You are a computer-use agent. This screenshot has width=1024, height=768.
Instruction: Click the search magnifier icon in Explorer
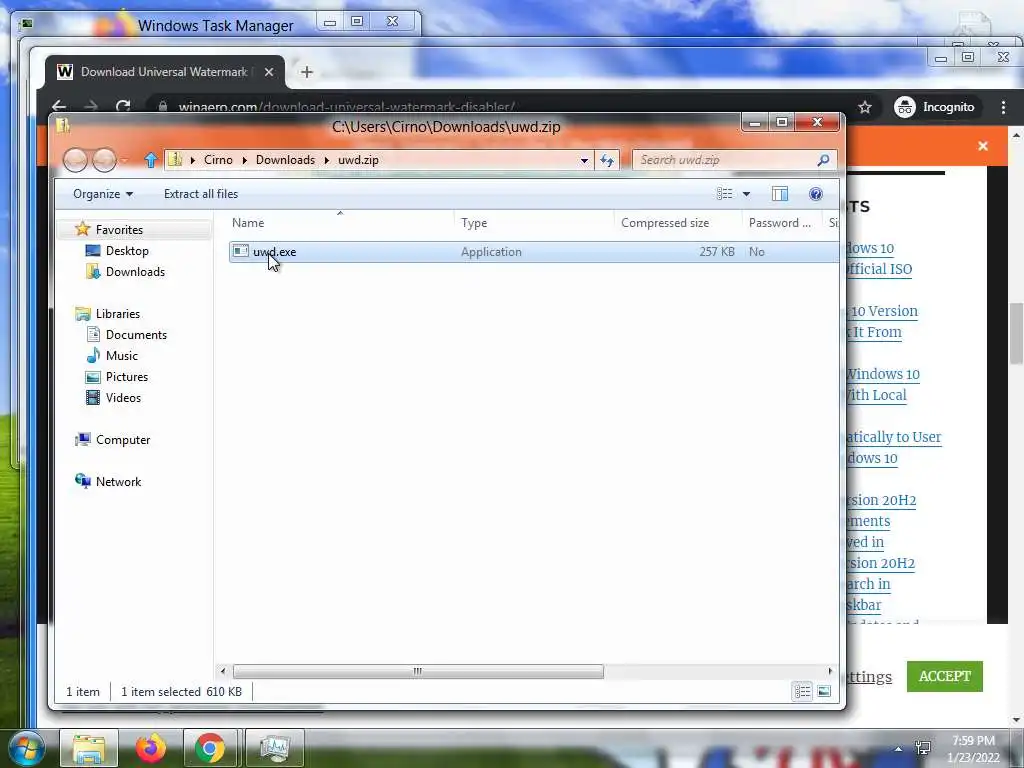point(824,160)
